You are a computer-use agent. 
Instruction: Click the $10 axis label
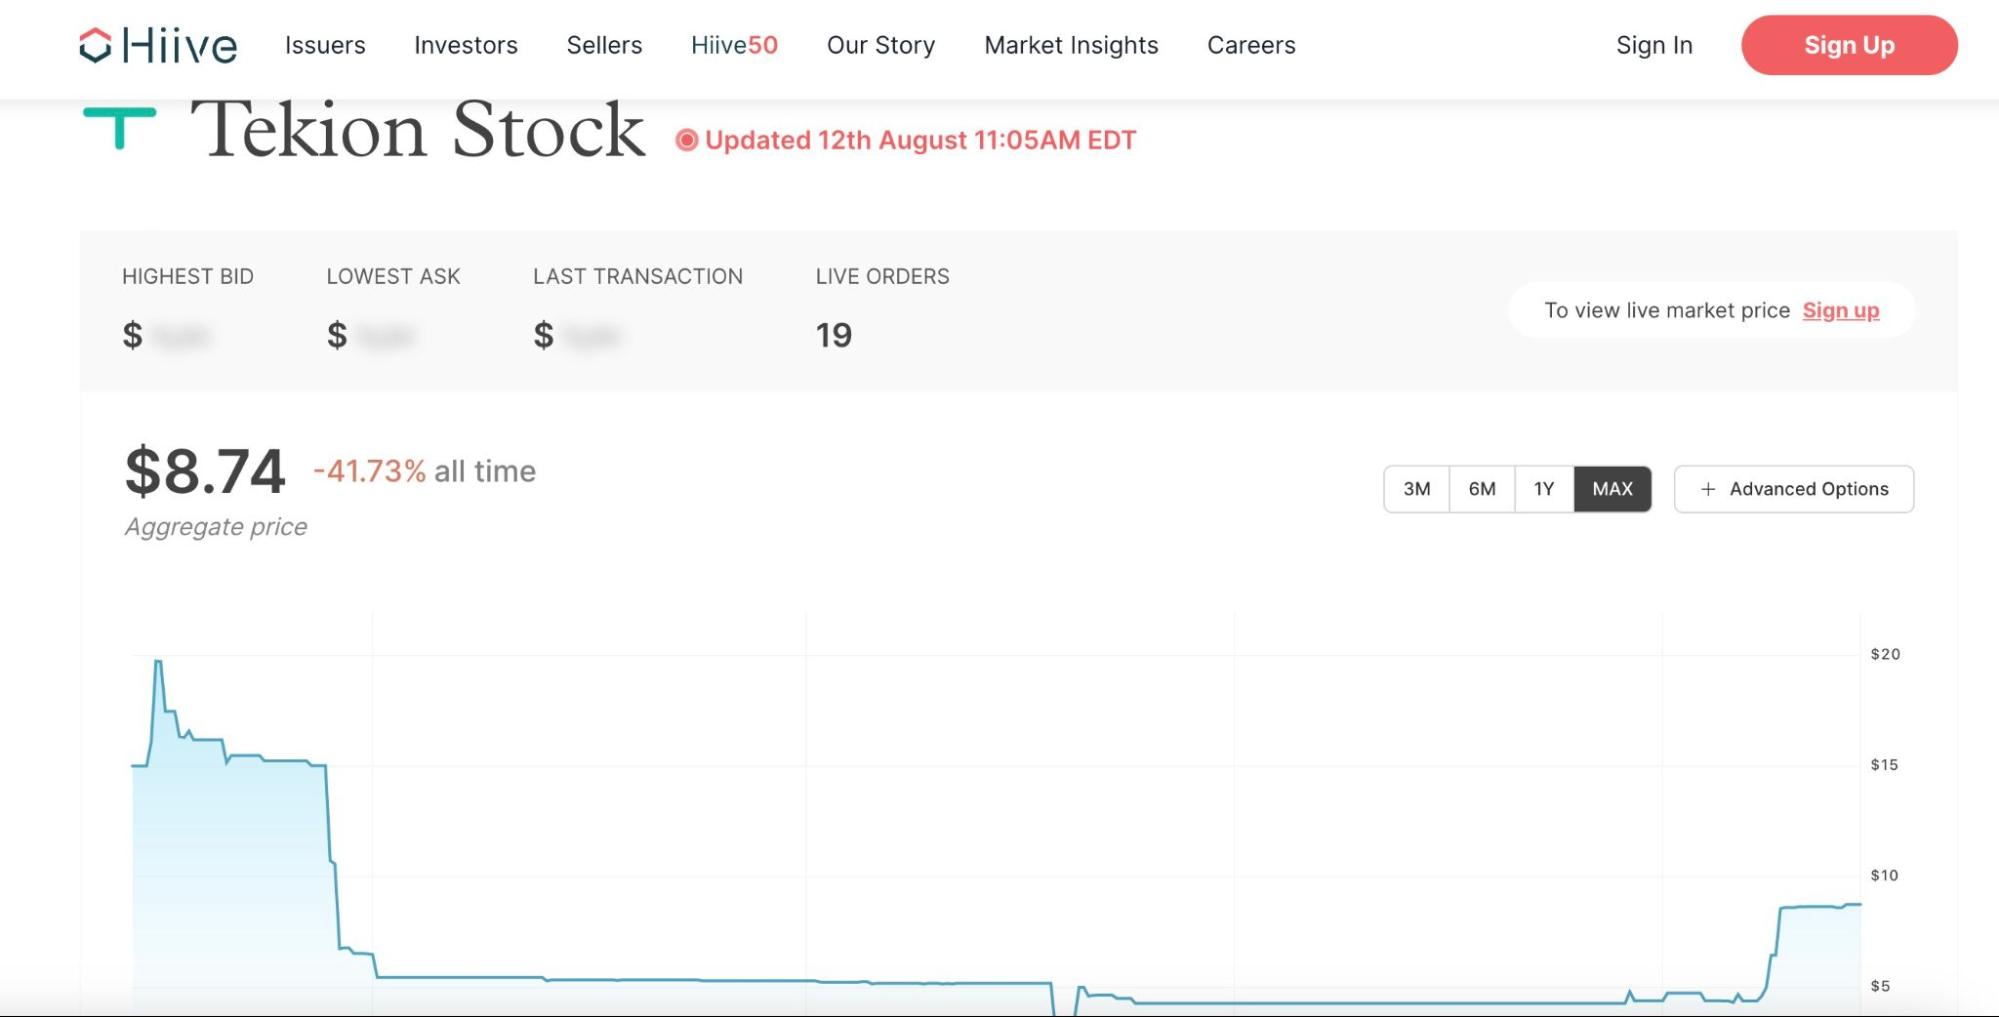point(1884,875)
